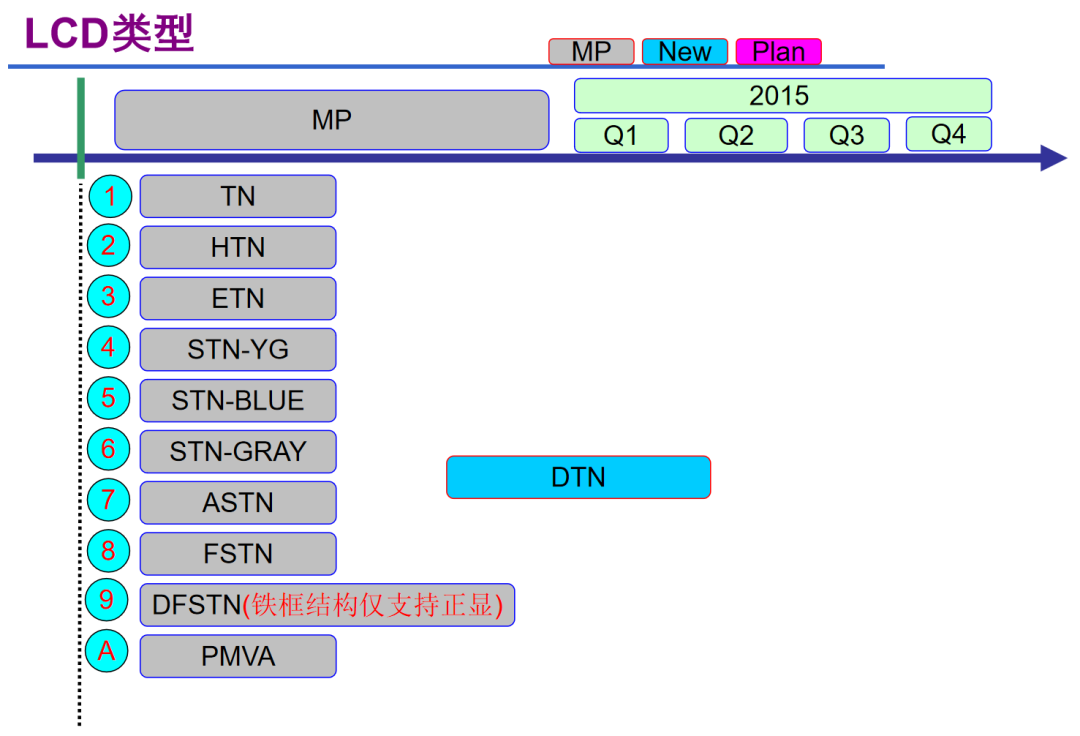Image resolution: width=1080 pixels, height=736 pixels.
Task: Select the STN-GRAY box
Action: point(238,451)
